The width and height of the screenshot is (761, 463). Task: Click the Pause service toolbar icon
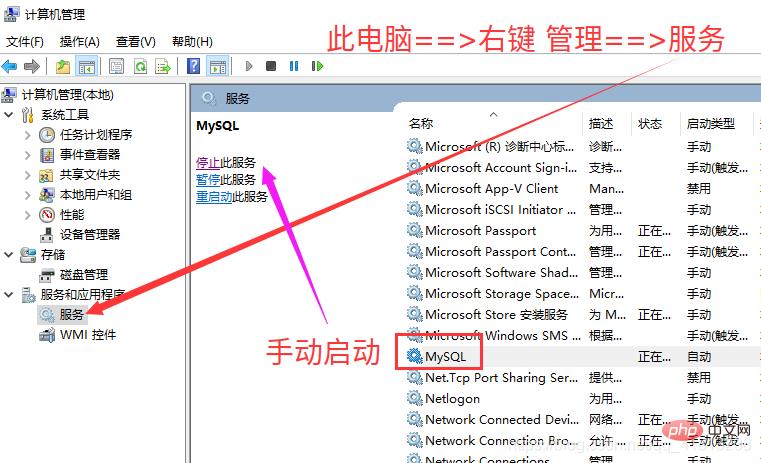(294, 66)
